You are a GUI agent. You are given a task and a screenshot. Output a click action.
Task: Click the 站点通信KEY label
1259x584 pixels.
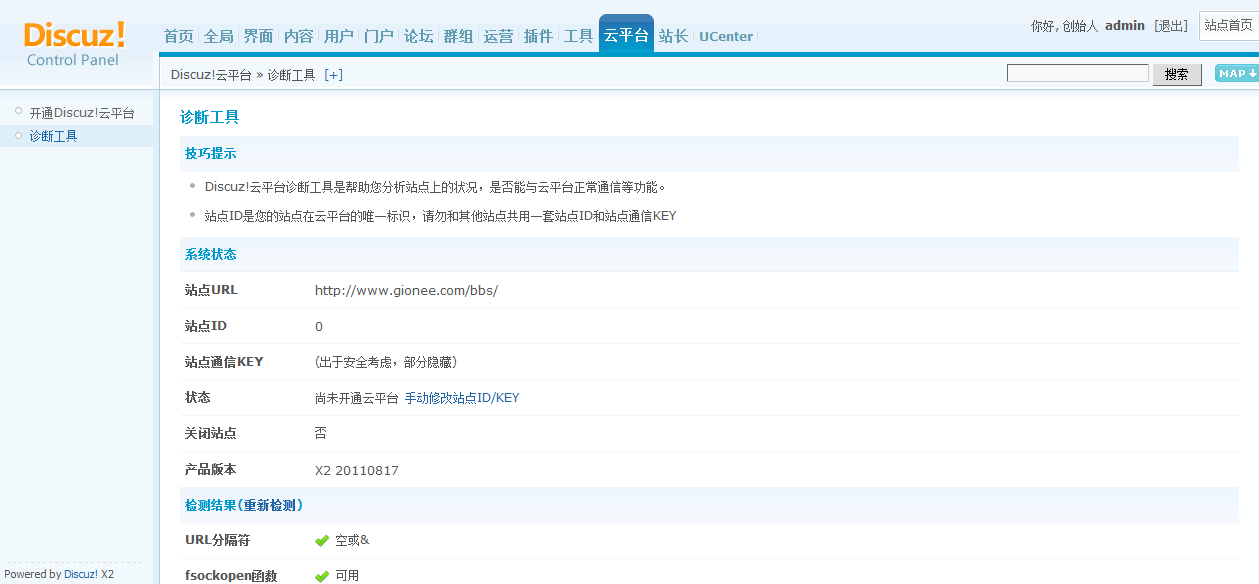coord(224,362)
